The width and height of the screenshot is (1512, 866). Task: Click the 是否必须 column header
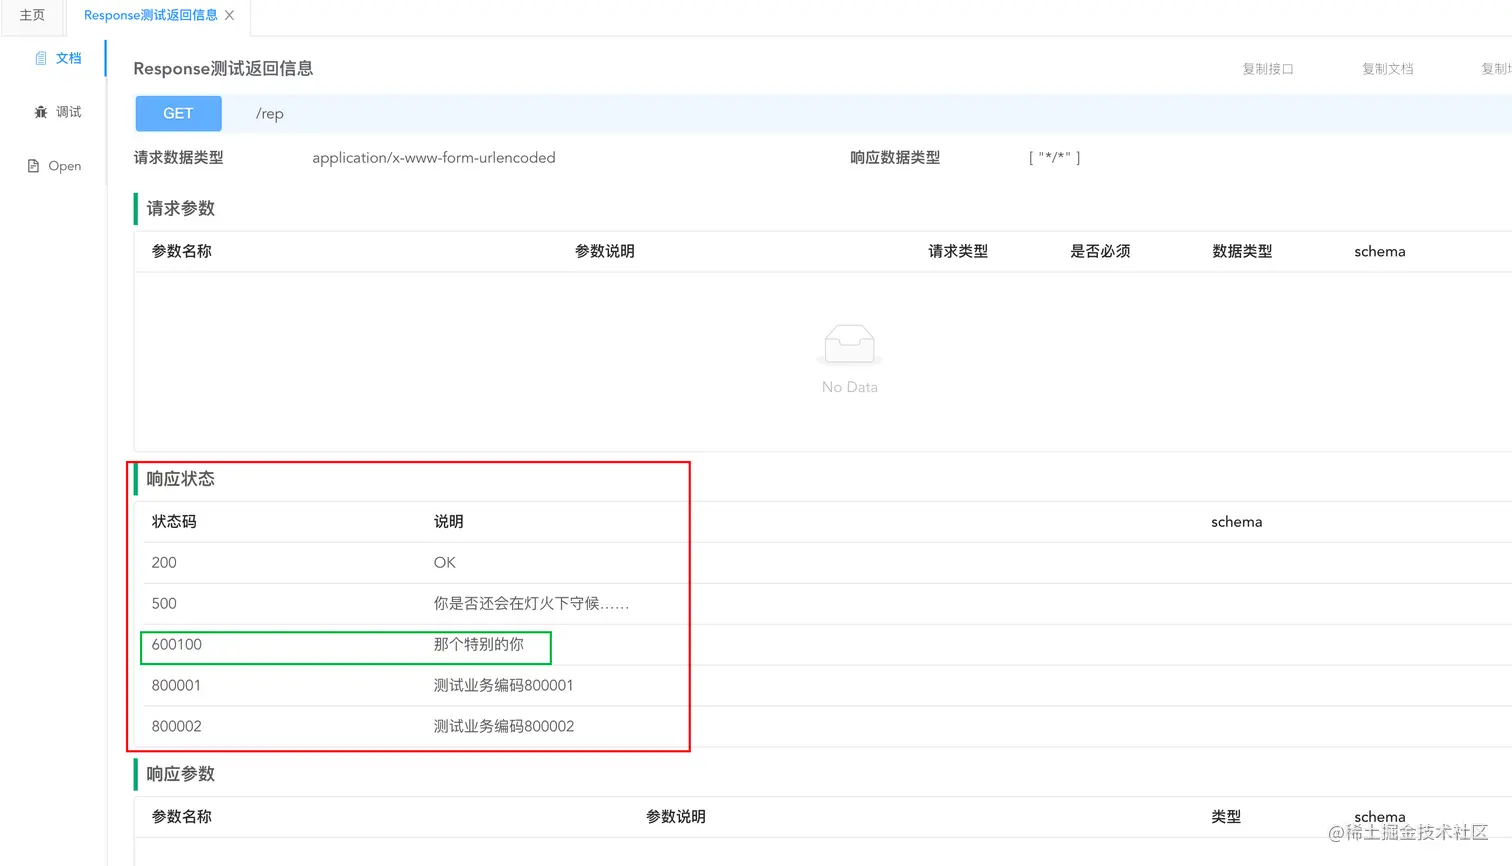click(1100, 251)
